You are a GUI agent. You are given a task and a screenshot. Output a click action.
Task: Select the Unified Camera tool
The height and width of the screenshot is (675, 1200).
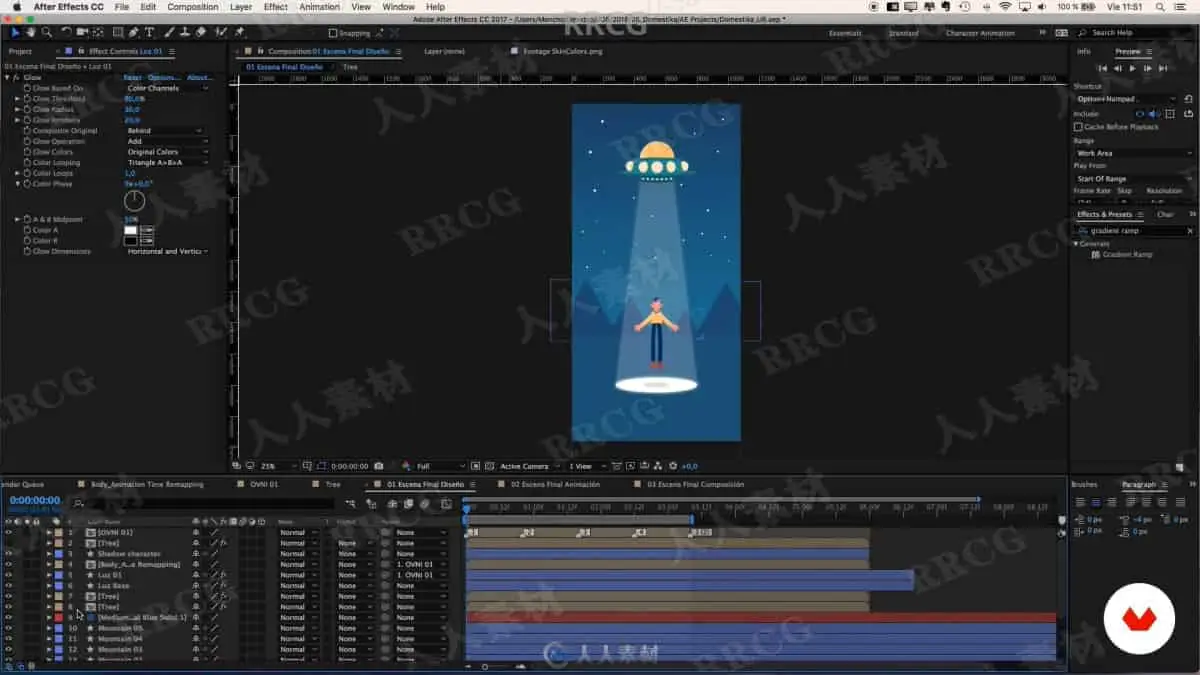82,32
